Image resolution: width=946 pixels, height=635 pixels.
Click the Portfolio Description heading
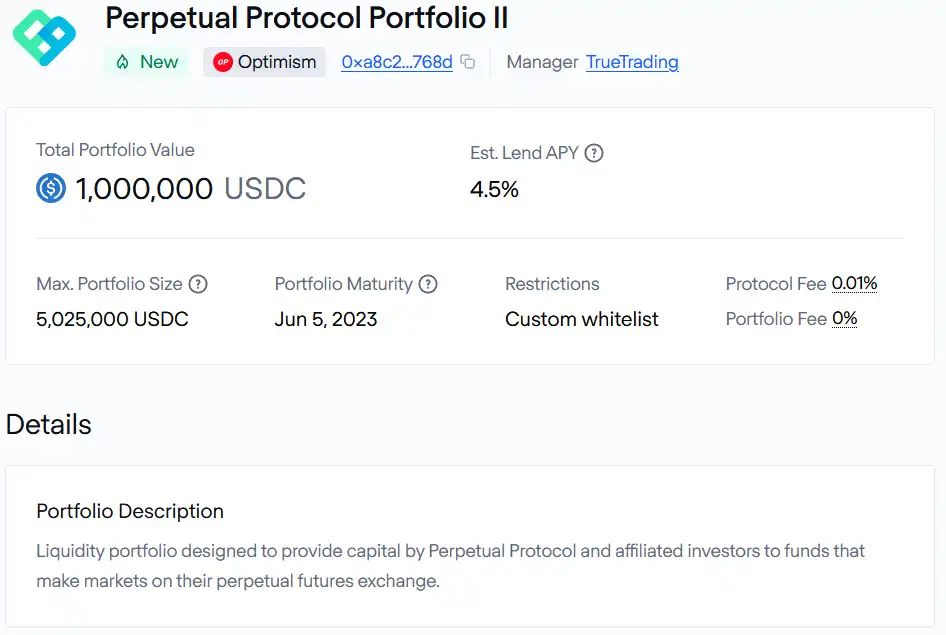click(130, 511)
